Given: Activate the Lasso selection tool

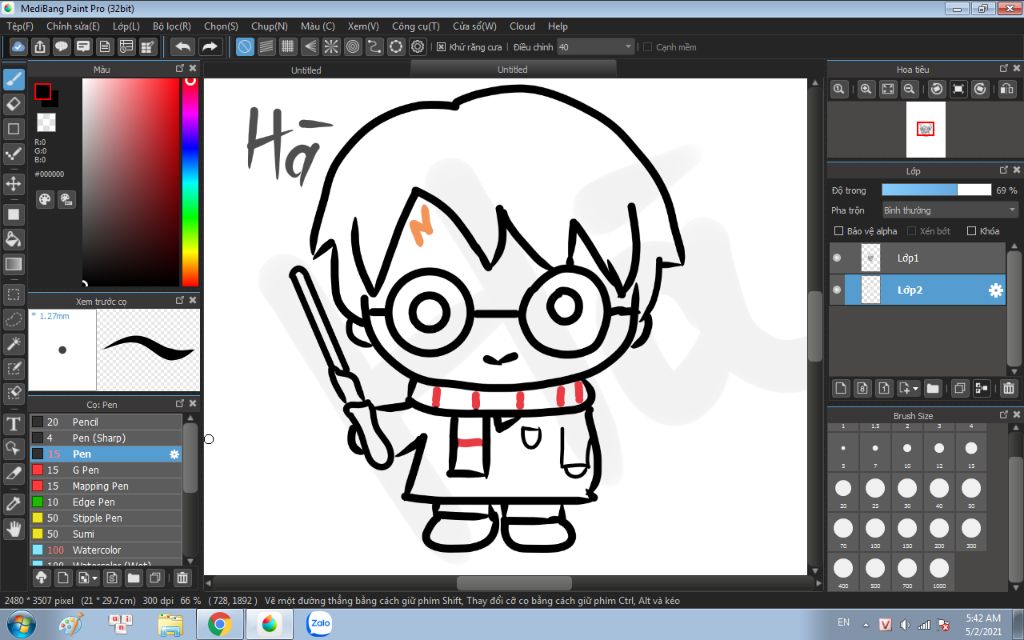Looking at the screenshot, I should (x=13, y=319).
